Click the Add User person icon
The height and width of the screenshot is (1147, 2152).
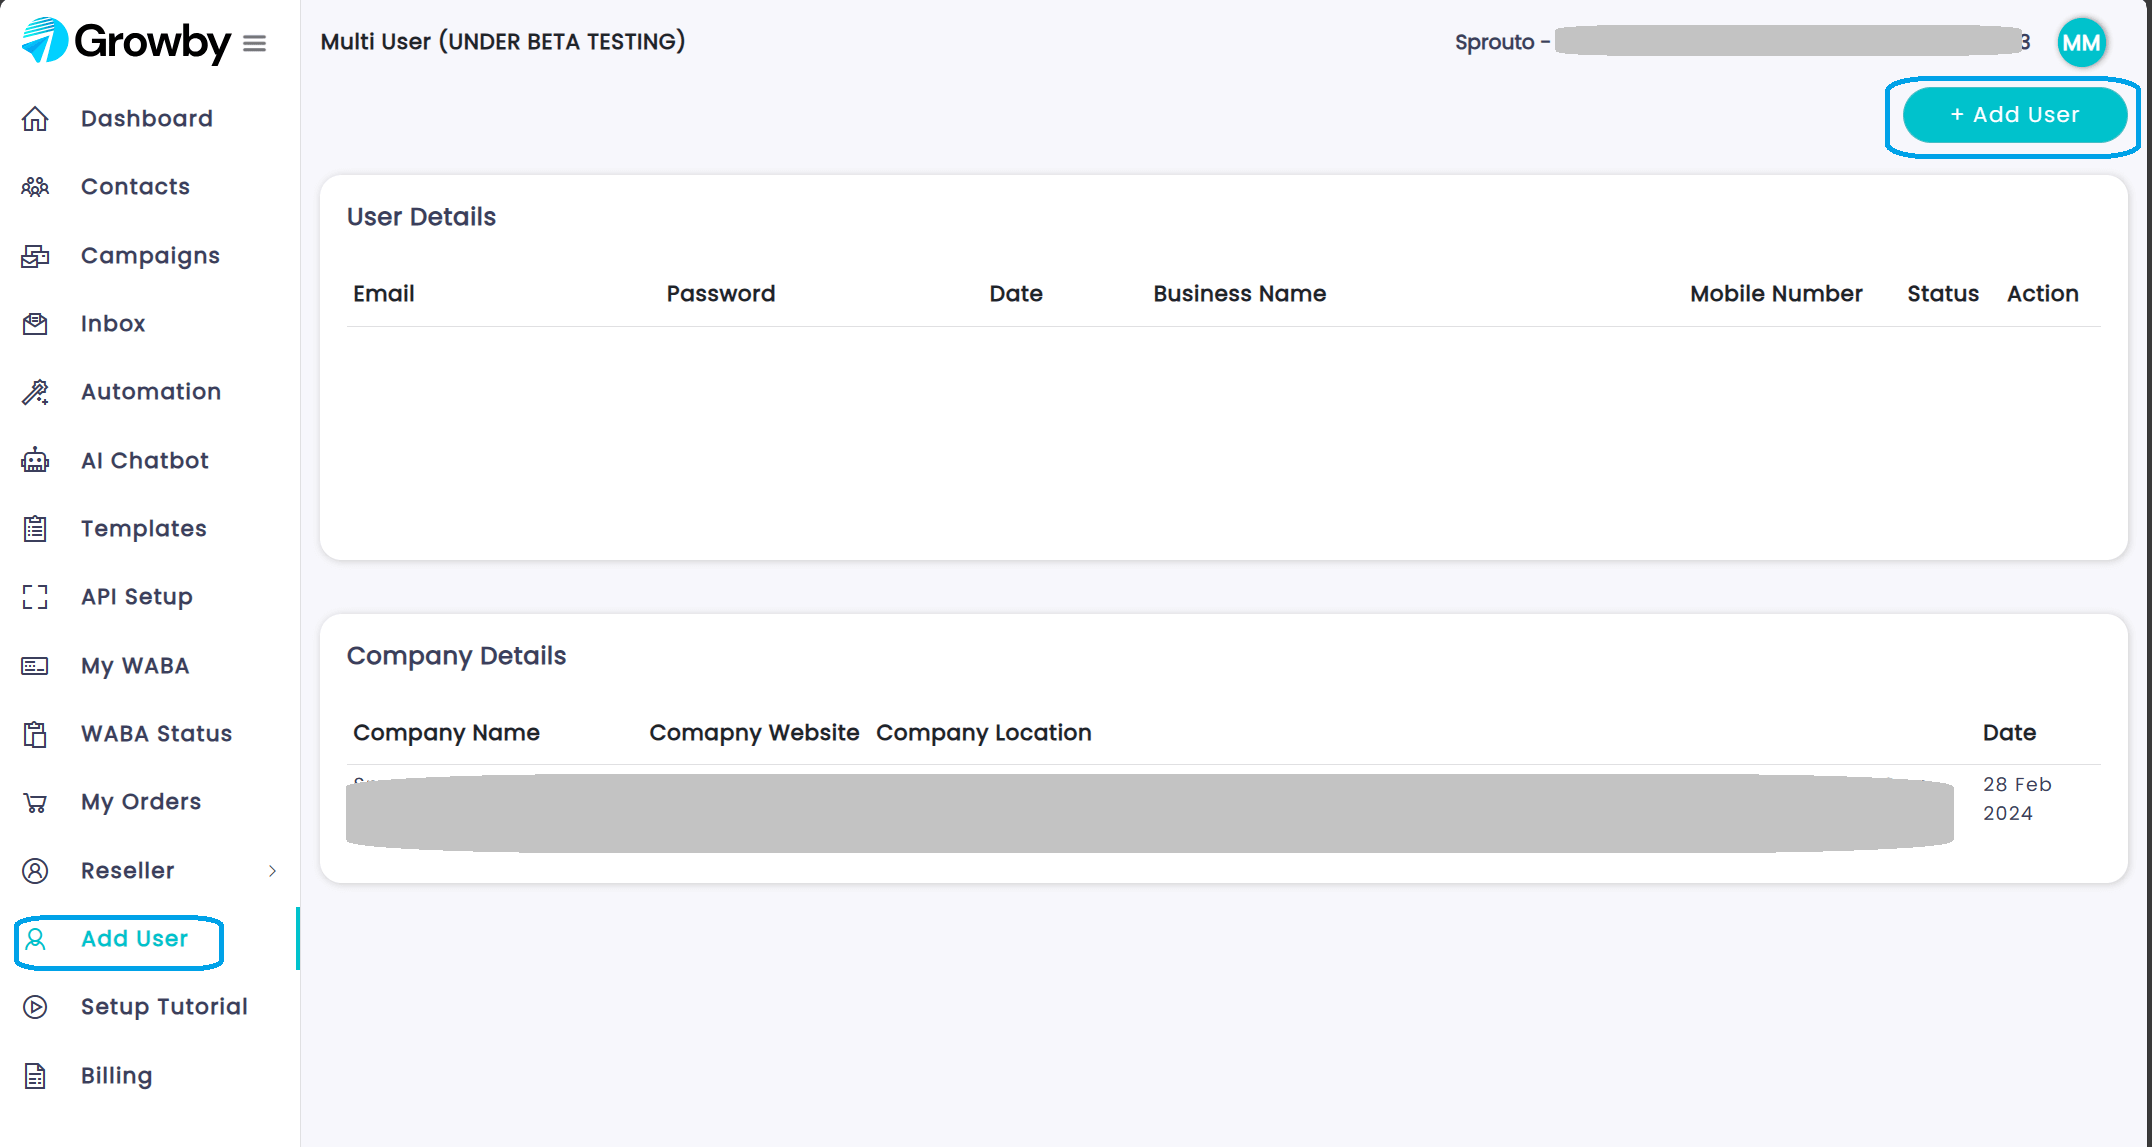35,939
